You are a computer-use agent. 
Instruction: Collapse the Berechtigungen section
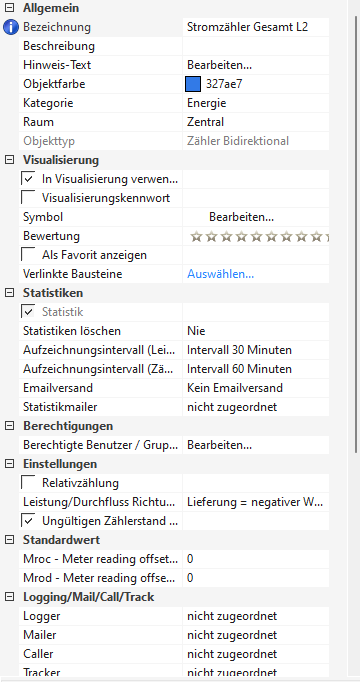click(9, 426)
